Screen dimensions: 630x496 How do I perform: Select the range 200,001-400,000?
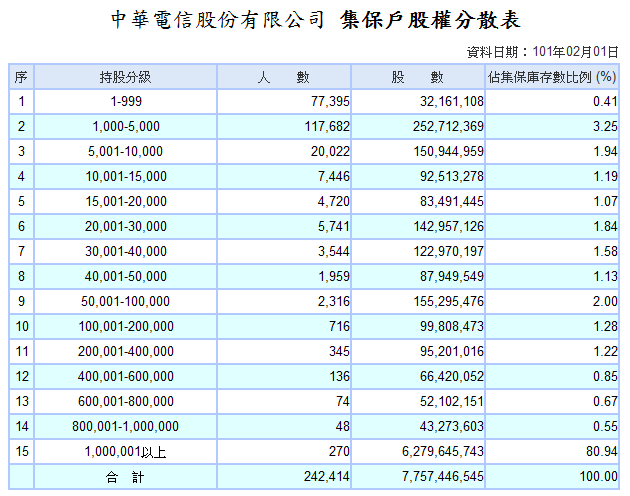point(126,352)
